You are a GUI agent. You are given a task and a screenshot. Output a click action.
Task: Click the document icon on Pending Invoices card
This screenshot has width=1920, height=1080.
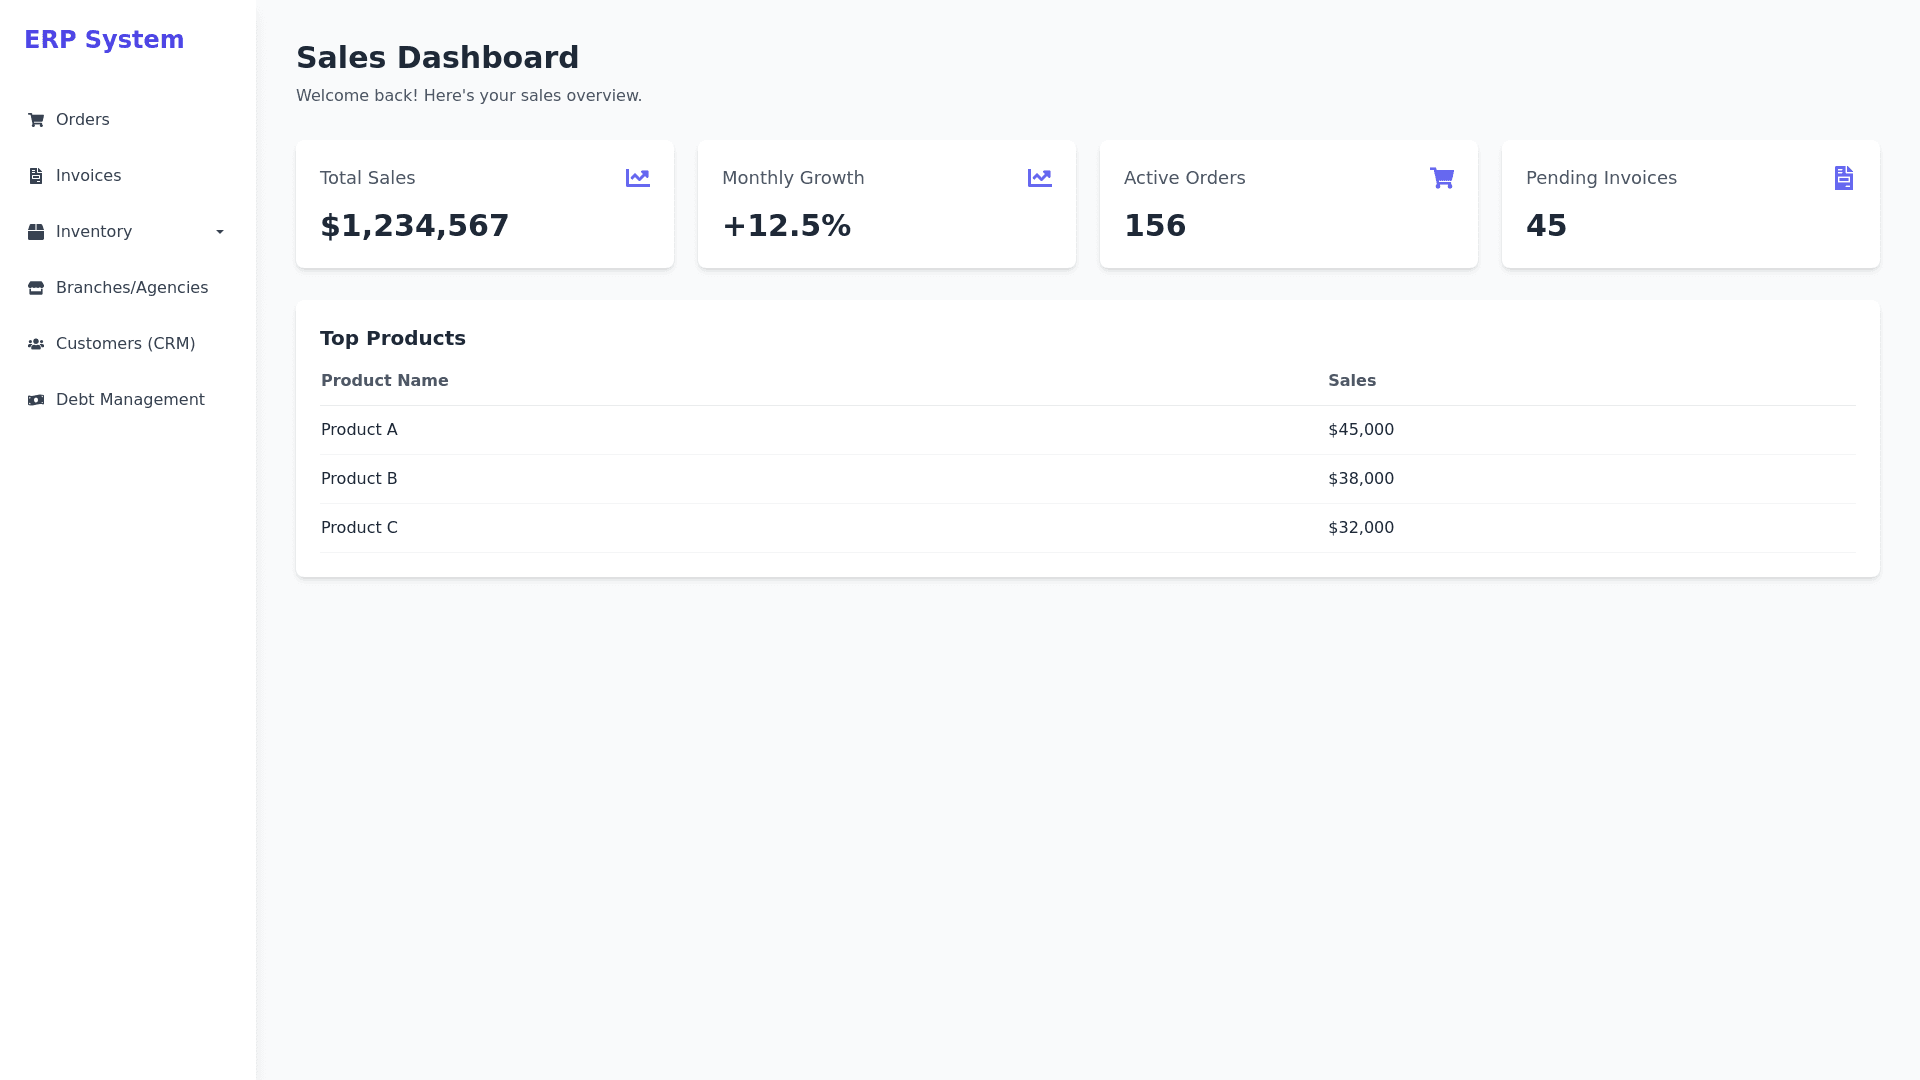click(1844, 178)
